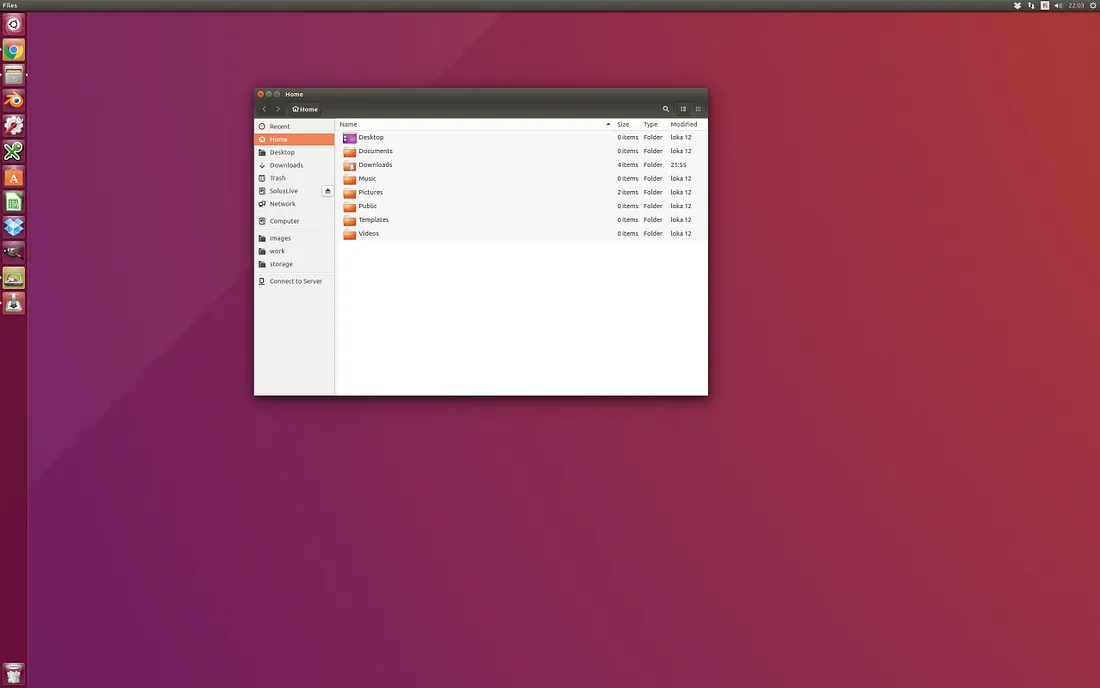The image size is (1100, 688).
Task: Open Google Chrome from the launcher
Action: pyautogui.click(x=13, y=50)
